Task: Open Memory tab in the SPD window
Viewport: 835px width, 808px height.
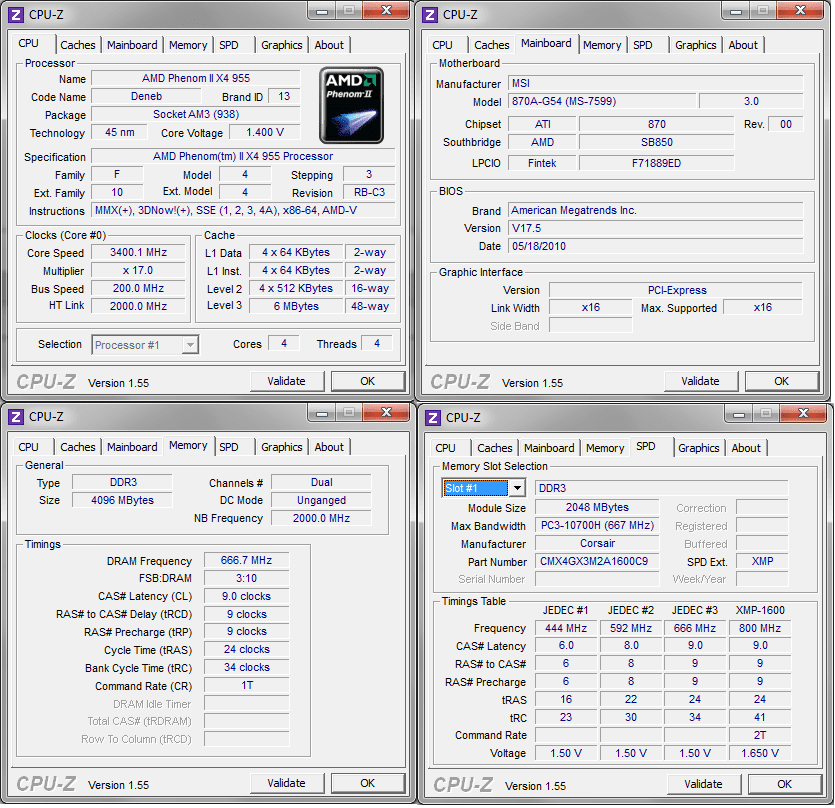Action: pos(605,448)
